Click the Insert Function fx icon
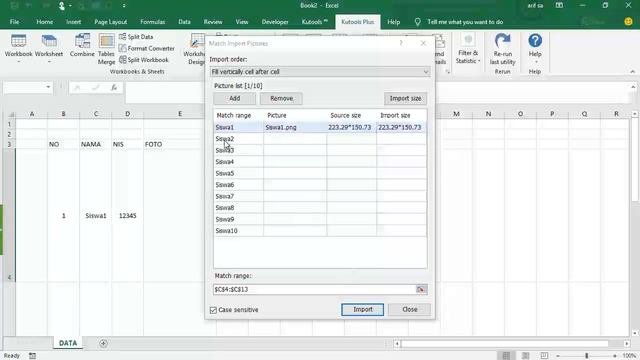 click(x=114, y=87)
